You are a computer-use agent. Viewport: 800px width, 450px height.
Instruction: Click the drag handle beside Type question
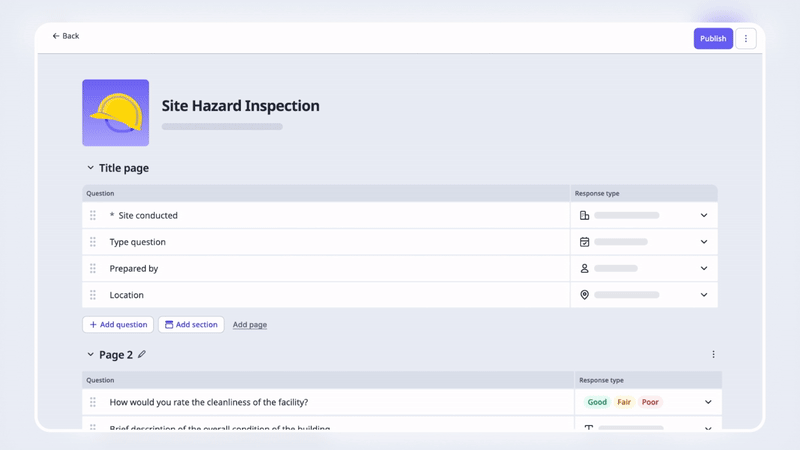click(x=93, y=242)
